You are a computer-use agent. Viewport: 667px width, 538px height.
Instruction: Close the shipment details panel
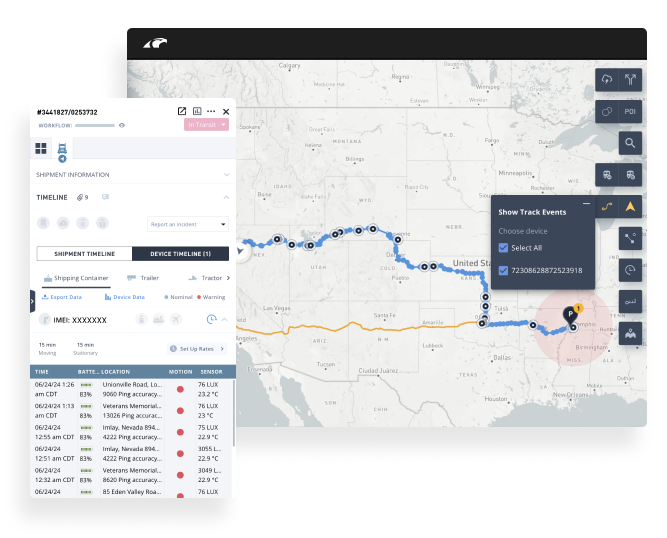click(x=226, y=111)
